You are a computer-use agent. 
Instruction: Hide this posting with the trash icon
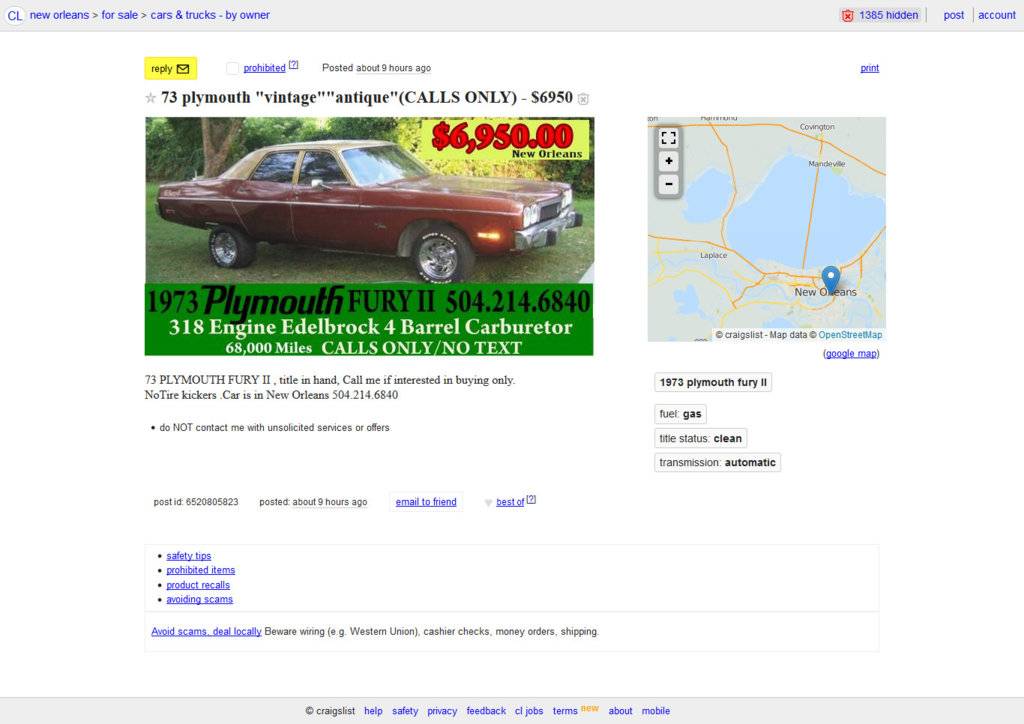click(583, 99)
